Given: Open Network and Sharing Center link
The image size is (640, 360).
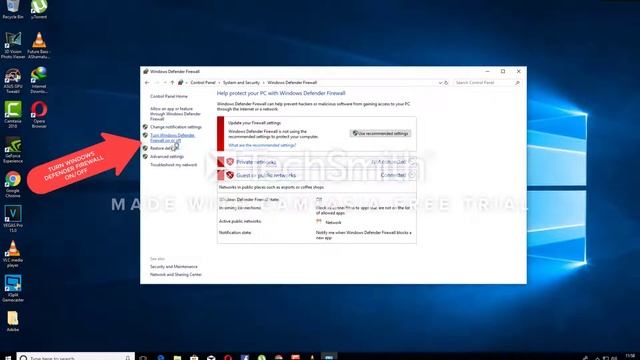Looking at the screenshot, I should pyautogui.click(x=176, y=275).
